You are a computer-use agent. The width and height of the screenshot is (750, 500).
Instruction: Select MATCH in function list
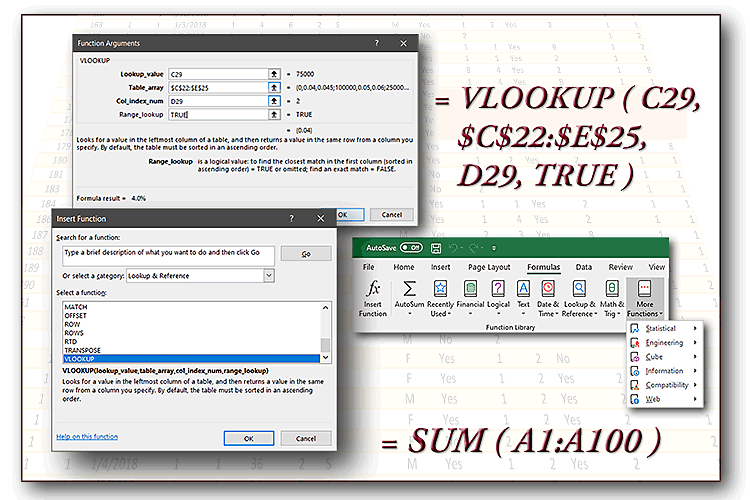(191, 307)
